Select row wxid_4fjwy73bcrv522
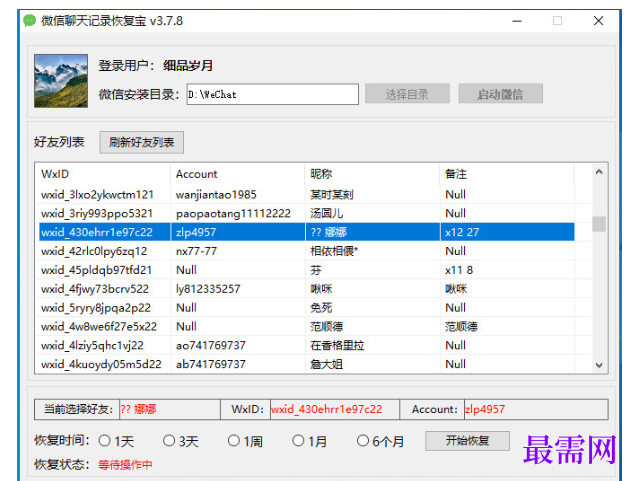The image size is (635, 481). point(307,289)
